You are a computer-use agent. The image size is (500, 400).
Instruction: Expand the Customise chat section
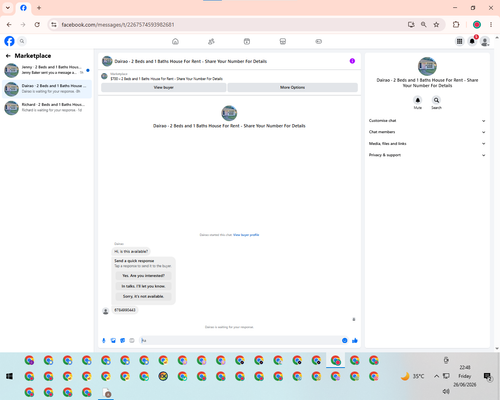pyautogui.click(x=427, y=121)
